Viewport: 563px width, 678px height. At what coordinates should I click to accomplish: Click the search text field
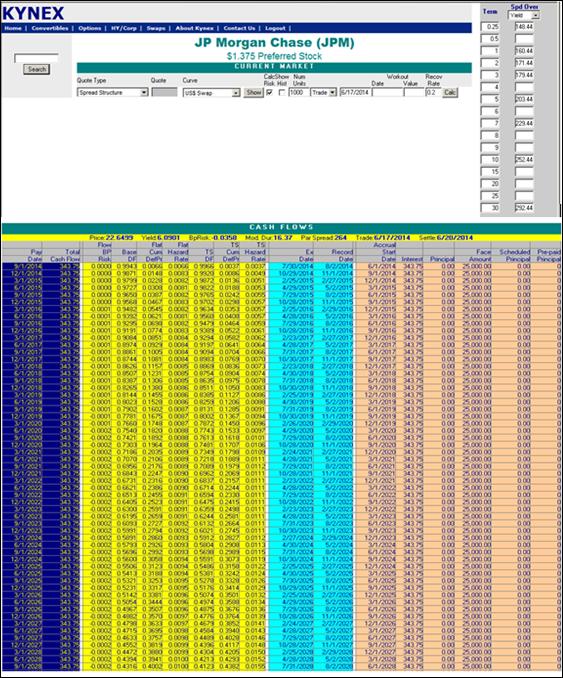coord(36,58)
